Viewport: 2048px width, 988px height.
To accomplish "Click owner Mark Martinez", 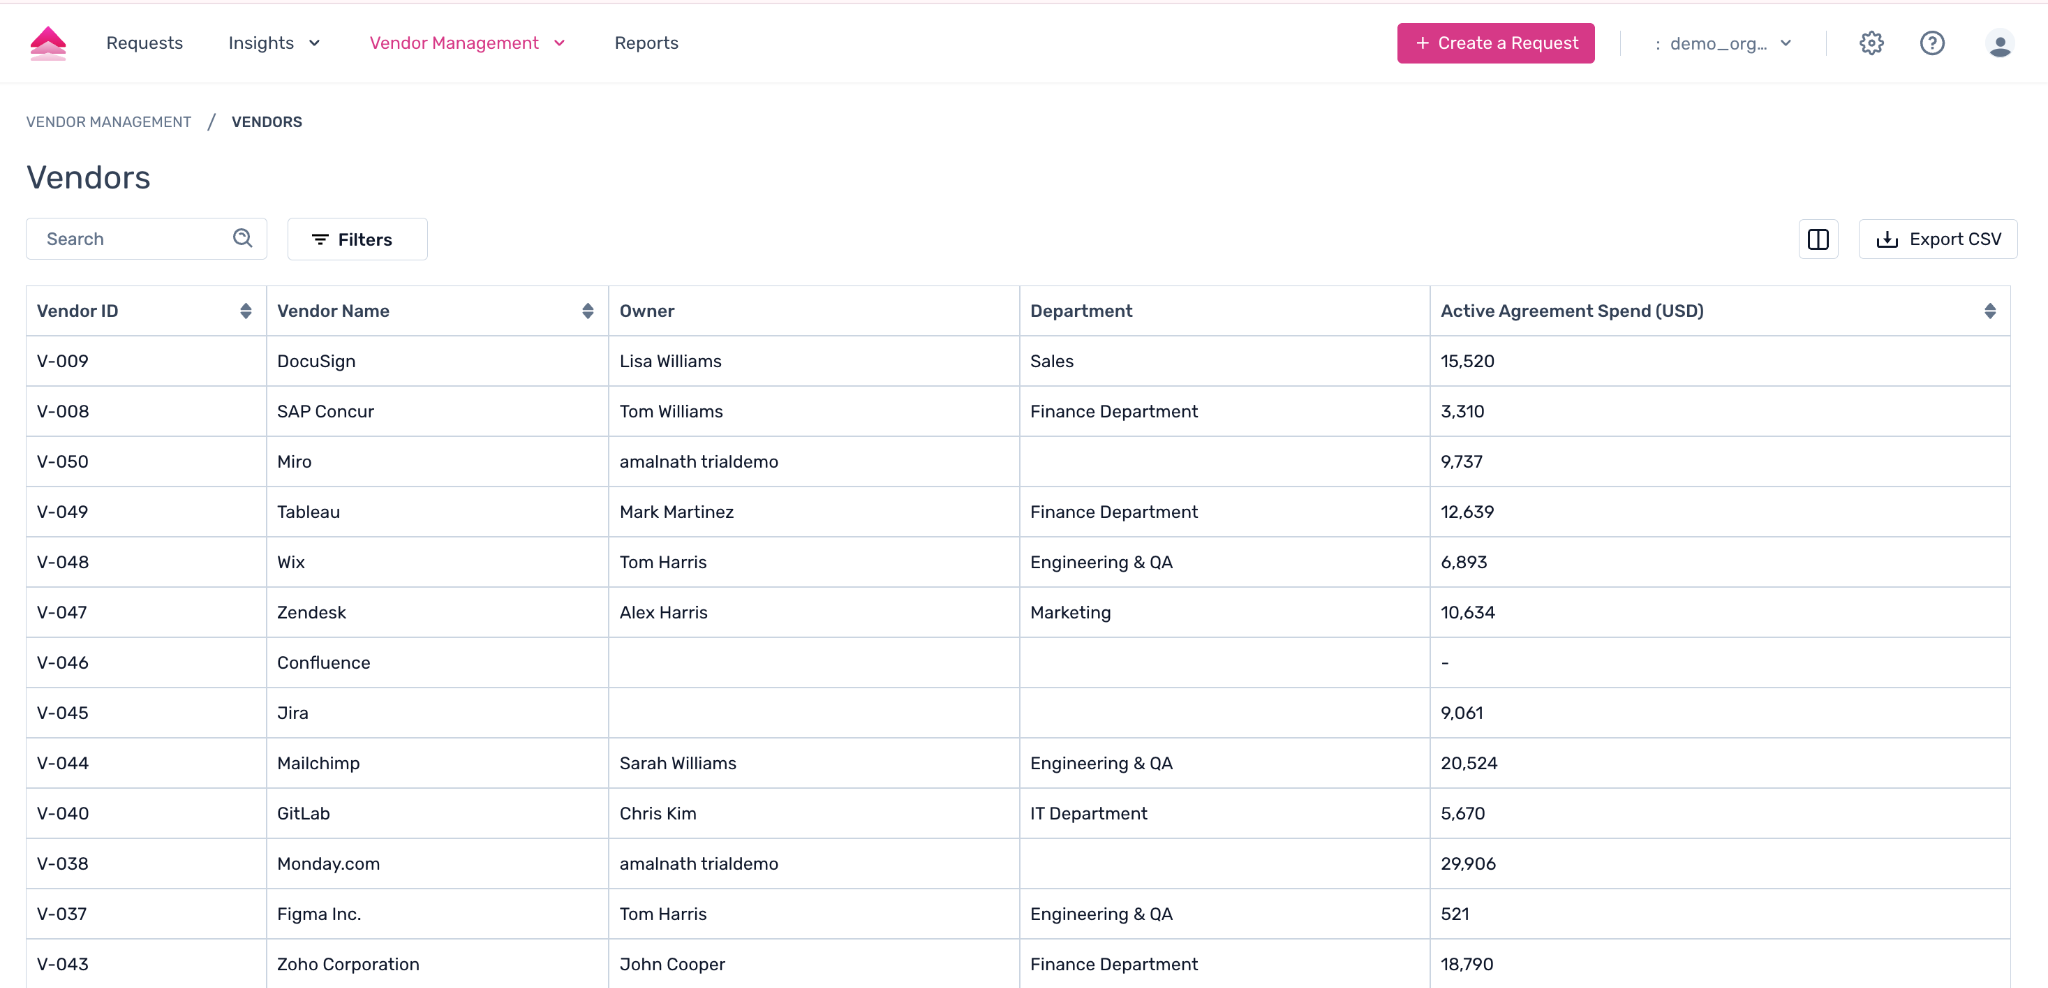I will (x=676, y=512).
